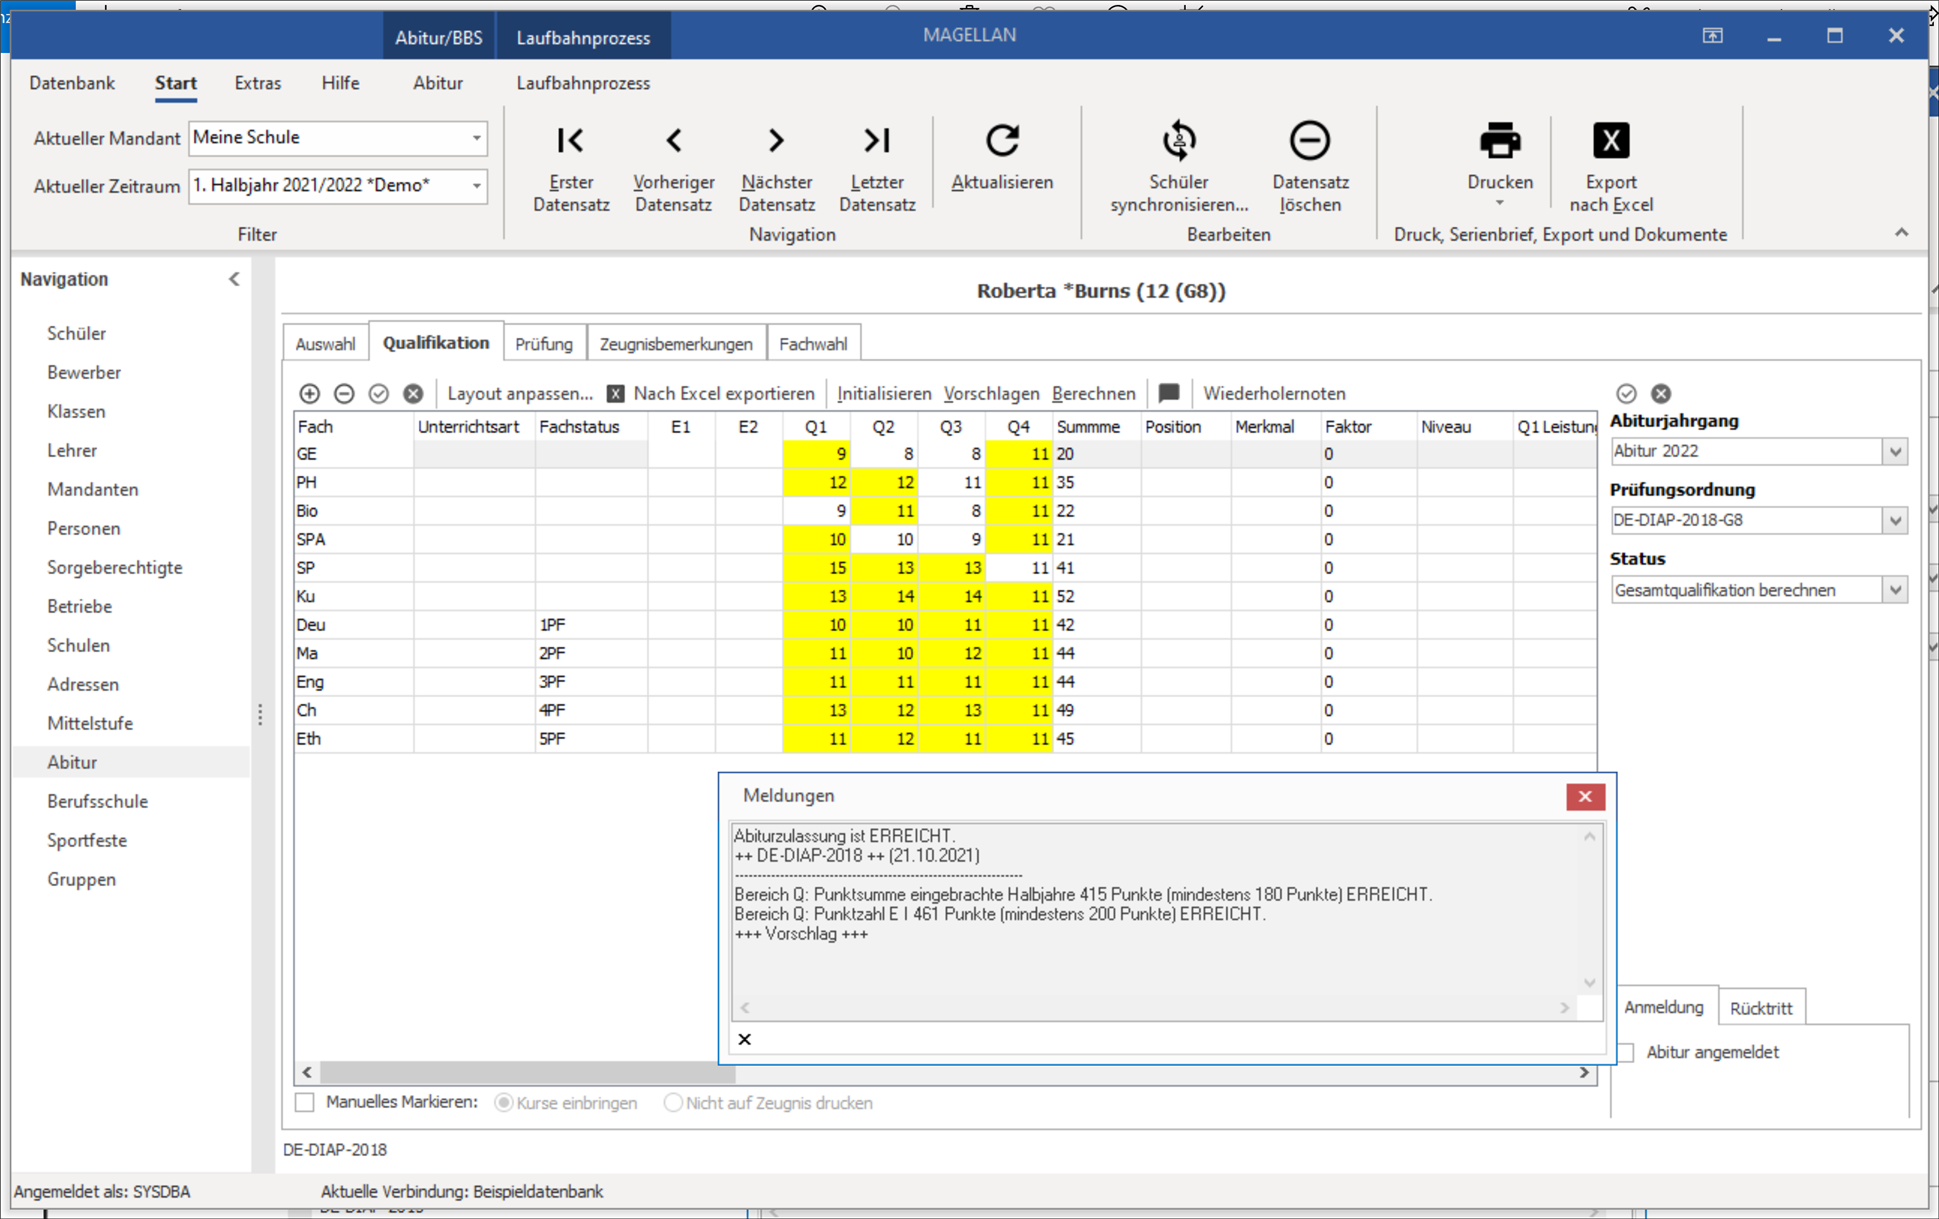This screenshot has width=1939, height=1219.
Task: Select the yellow Q1 cell of the GE row
Action: (x=816, y=454)
